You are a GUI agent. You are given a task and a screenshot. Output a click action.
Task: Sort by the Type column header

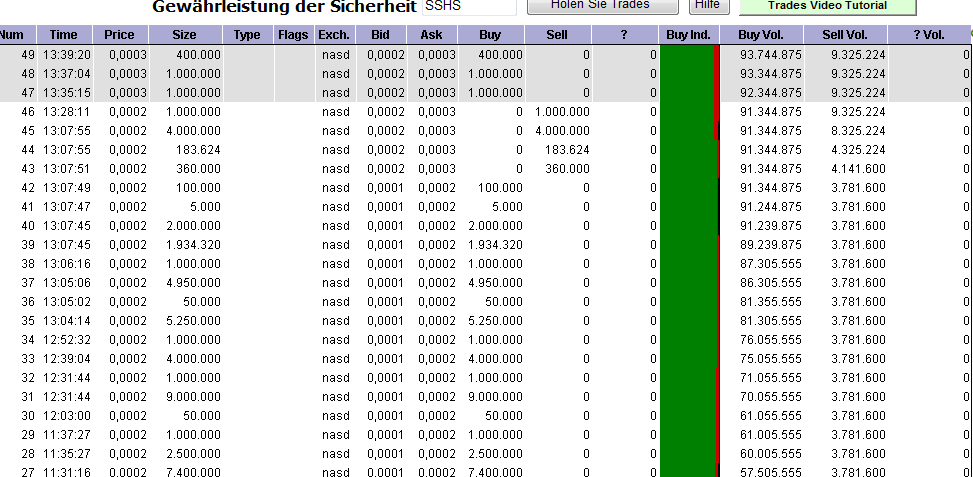click(x=248, y=35)
